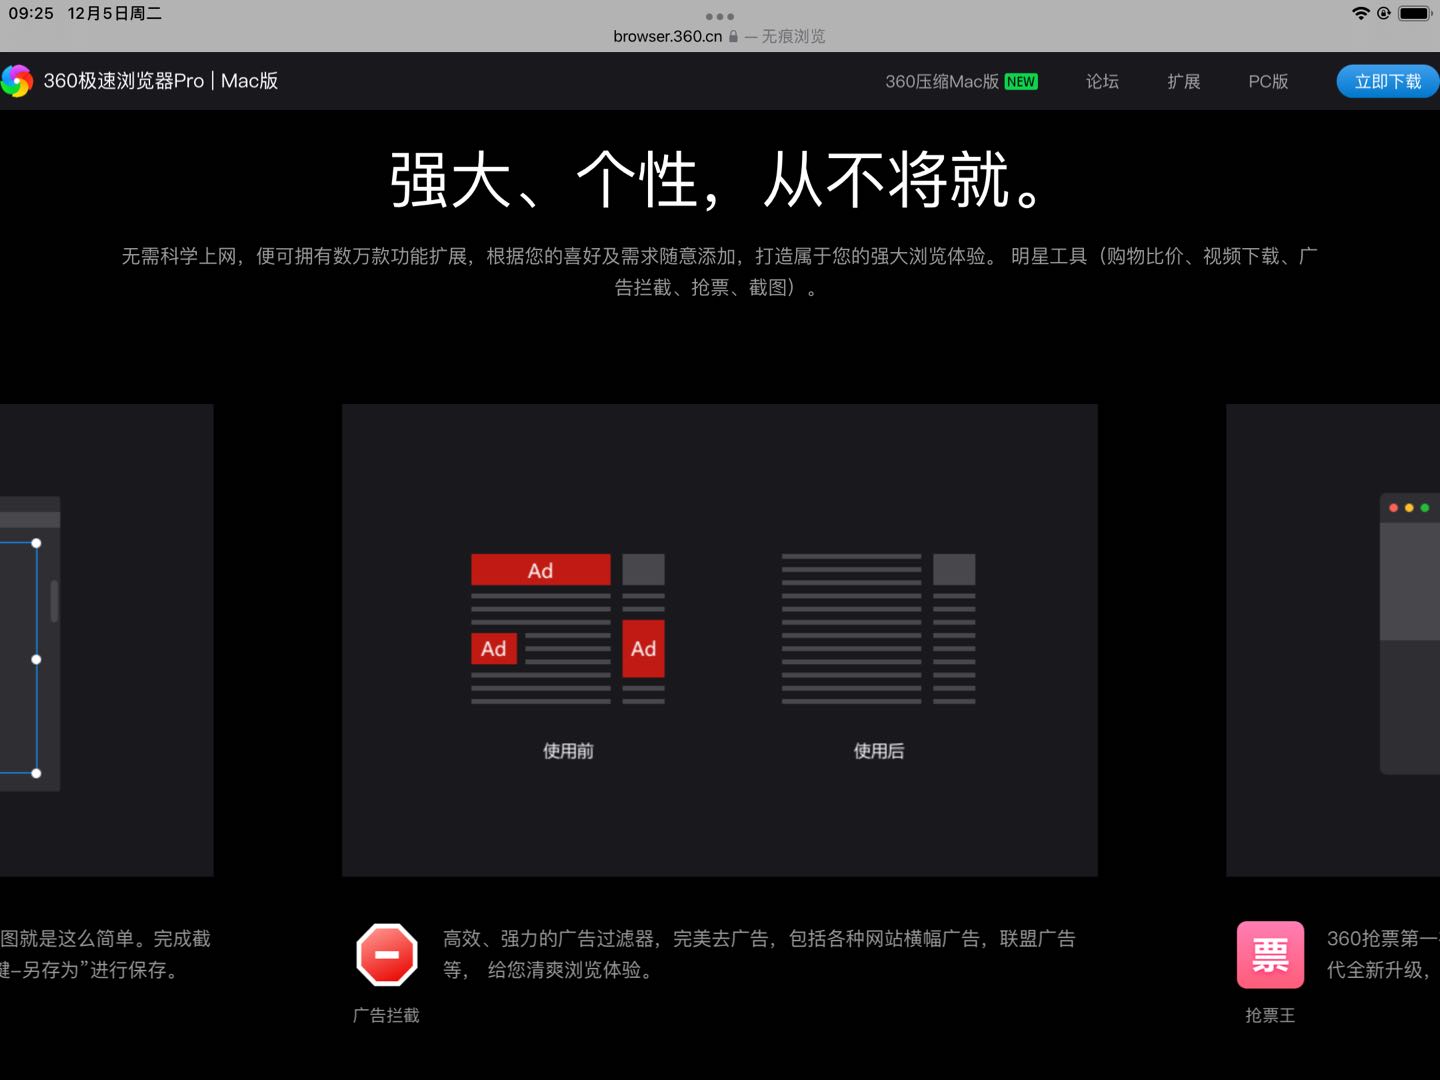Screen dimensions: 1440x1080
Task: Click the 广告拦截 label under icon
Action: (x=386, y=1015)
